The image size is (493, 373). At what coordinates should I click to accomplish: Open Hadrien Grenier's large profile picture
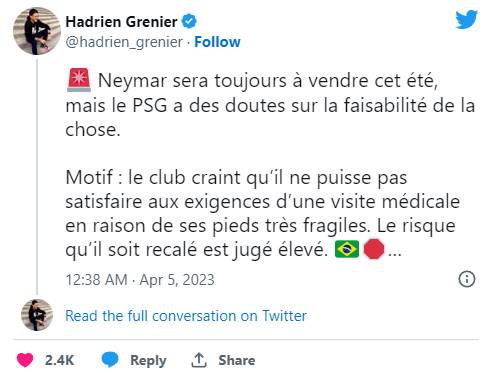37,31
